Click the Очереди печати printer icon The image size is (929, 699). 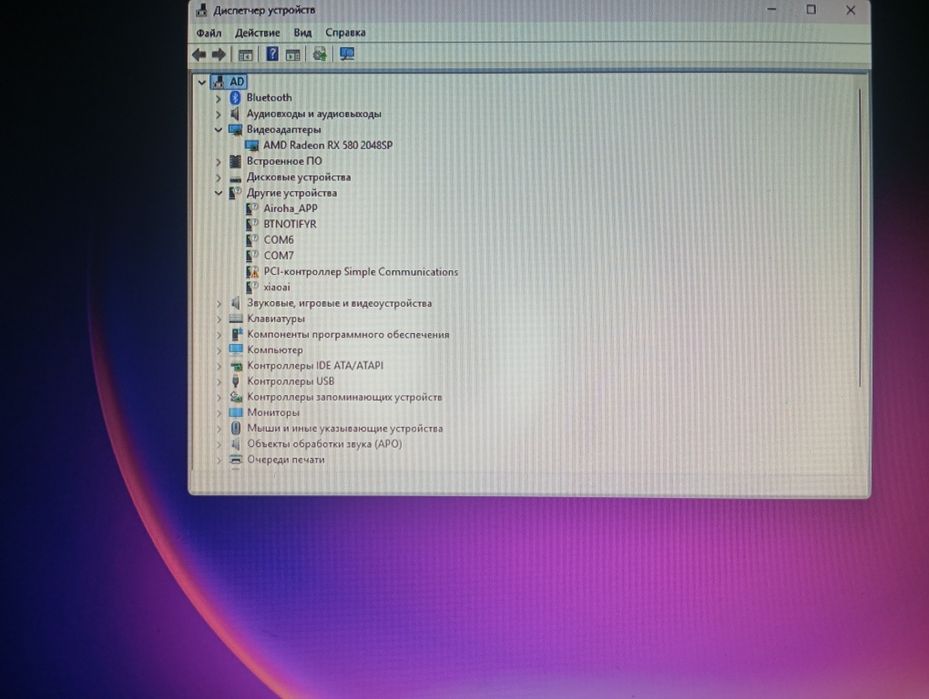[x=236, y=460]
